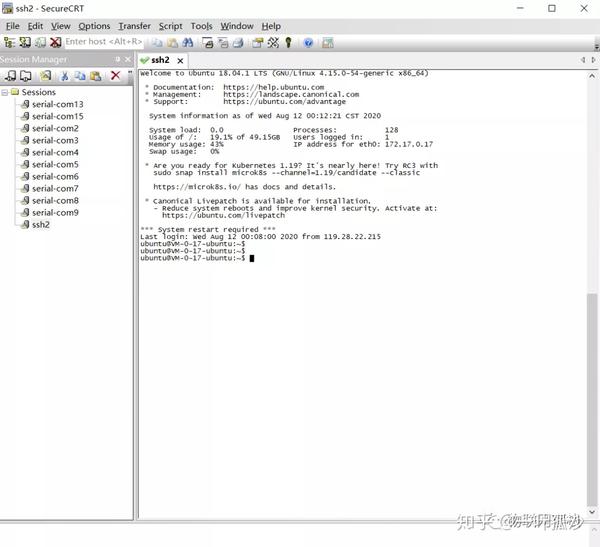Click the https://microk8s.io/ text in terminal
Screen dimensions: 600x547
(x=197, y=187)
